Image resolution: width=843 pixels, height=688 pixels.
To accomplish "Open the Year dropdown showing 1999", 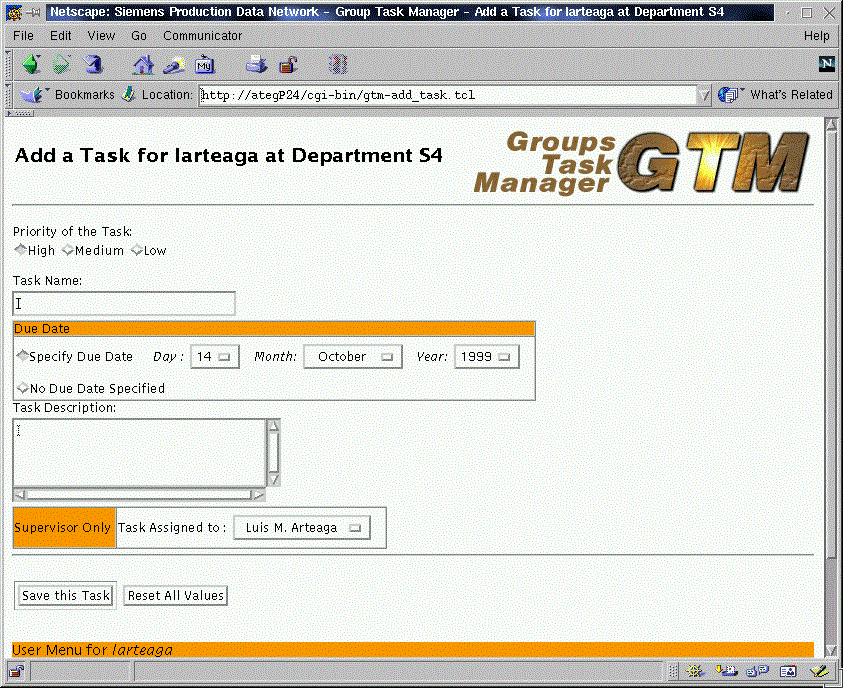I will tap(487, 356).
